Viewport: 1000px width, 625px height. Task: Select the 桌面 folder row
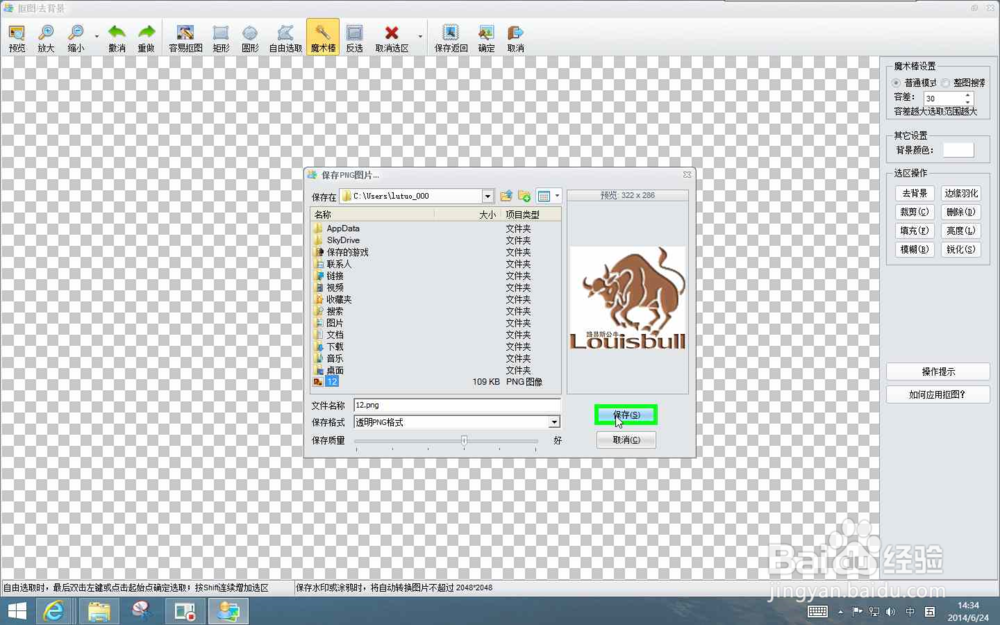[436, 371]
